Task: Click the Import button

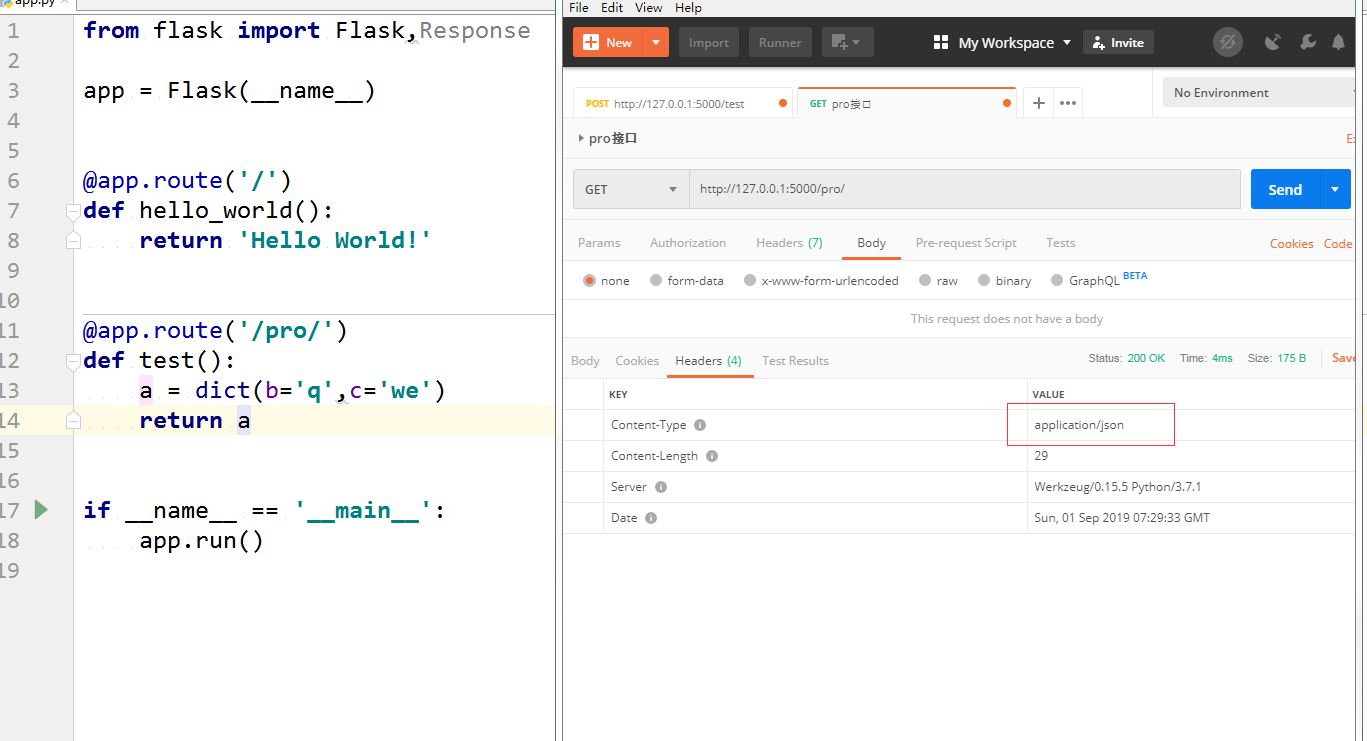Action: (x=709, y=42)
